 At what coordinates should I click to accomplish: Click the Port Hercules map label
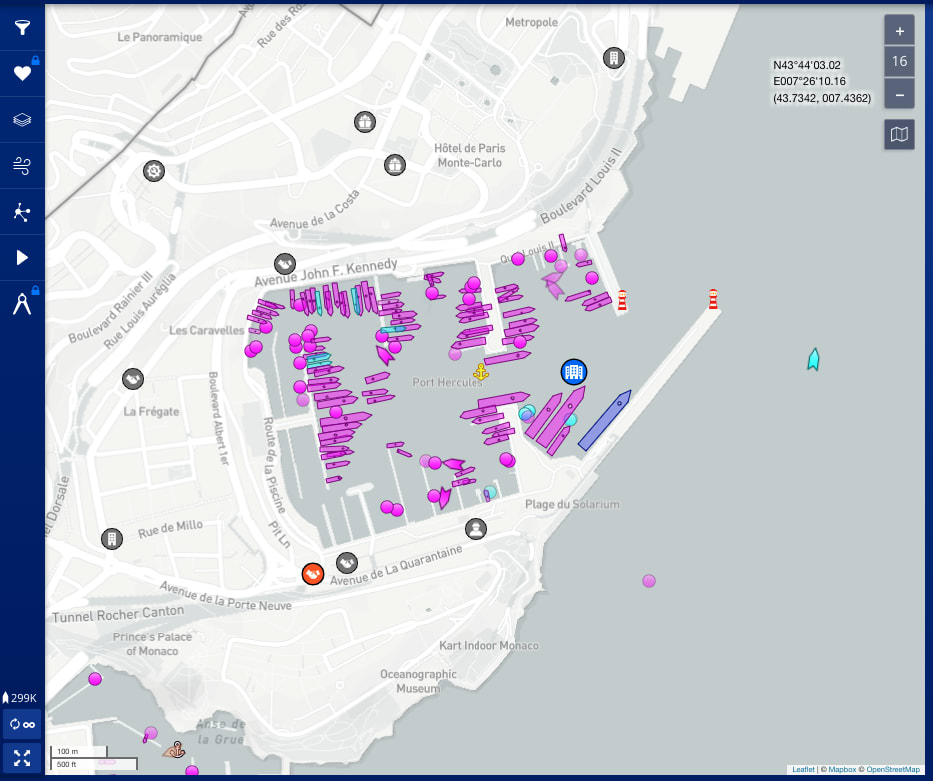pyautogui.click(x=447, y=382)
